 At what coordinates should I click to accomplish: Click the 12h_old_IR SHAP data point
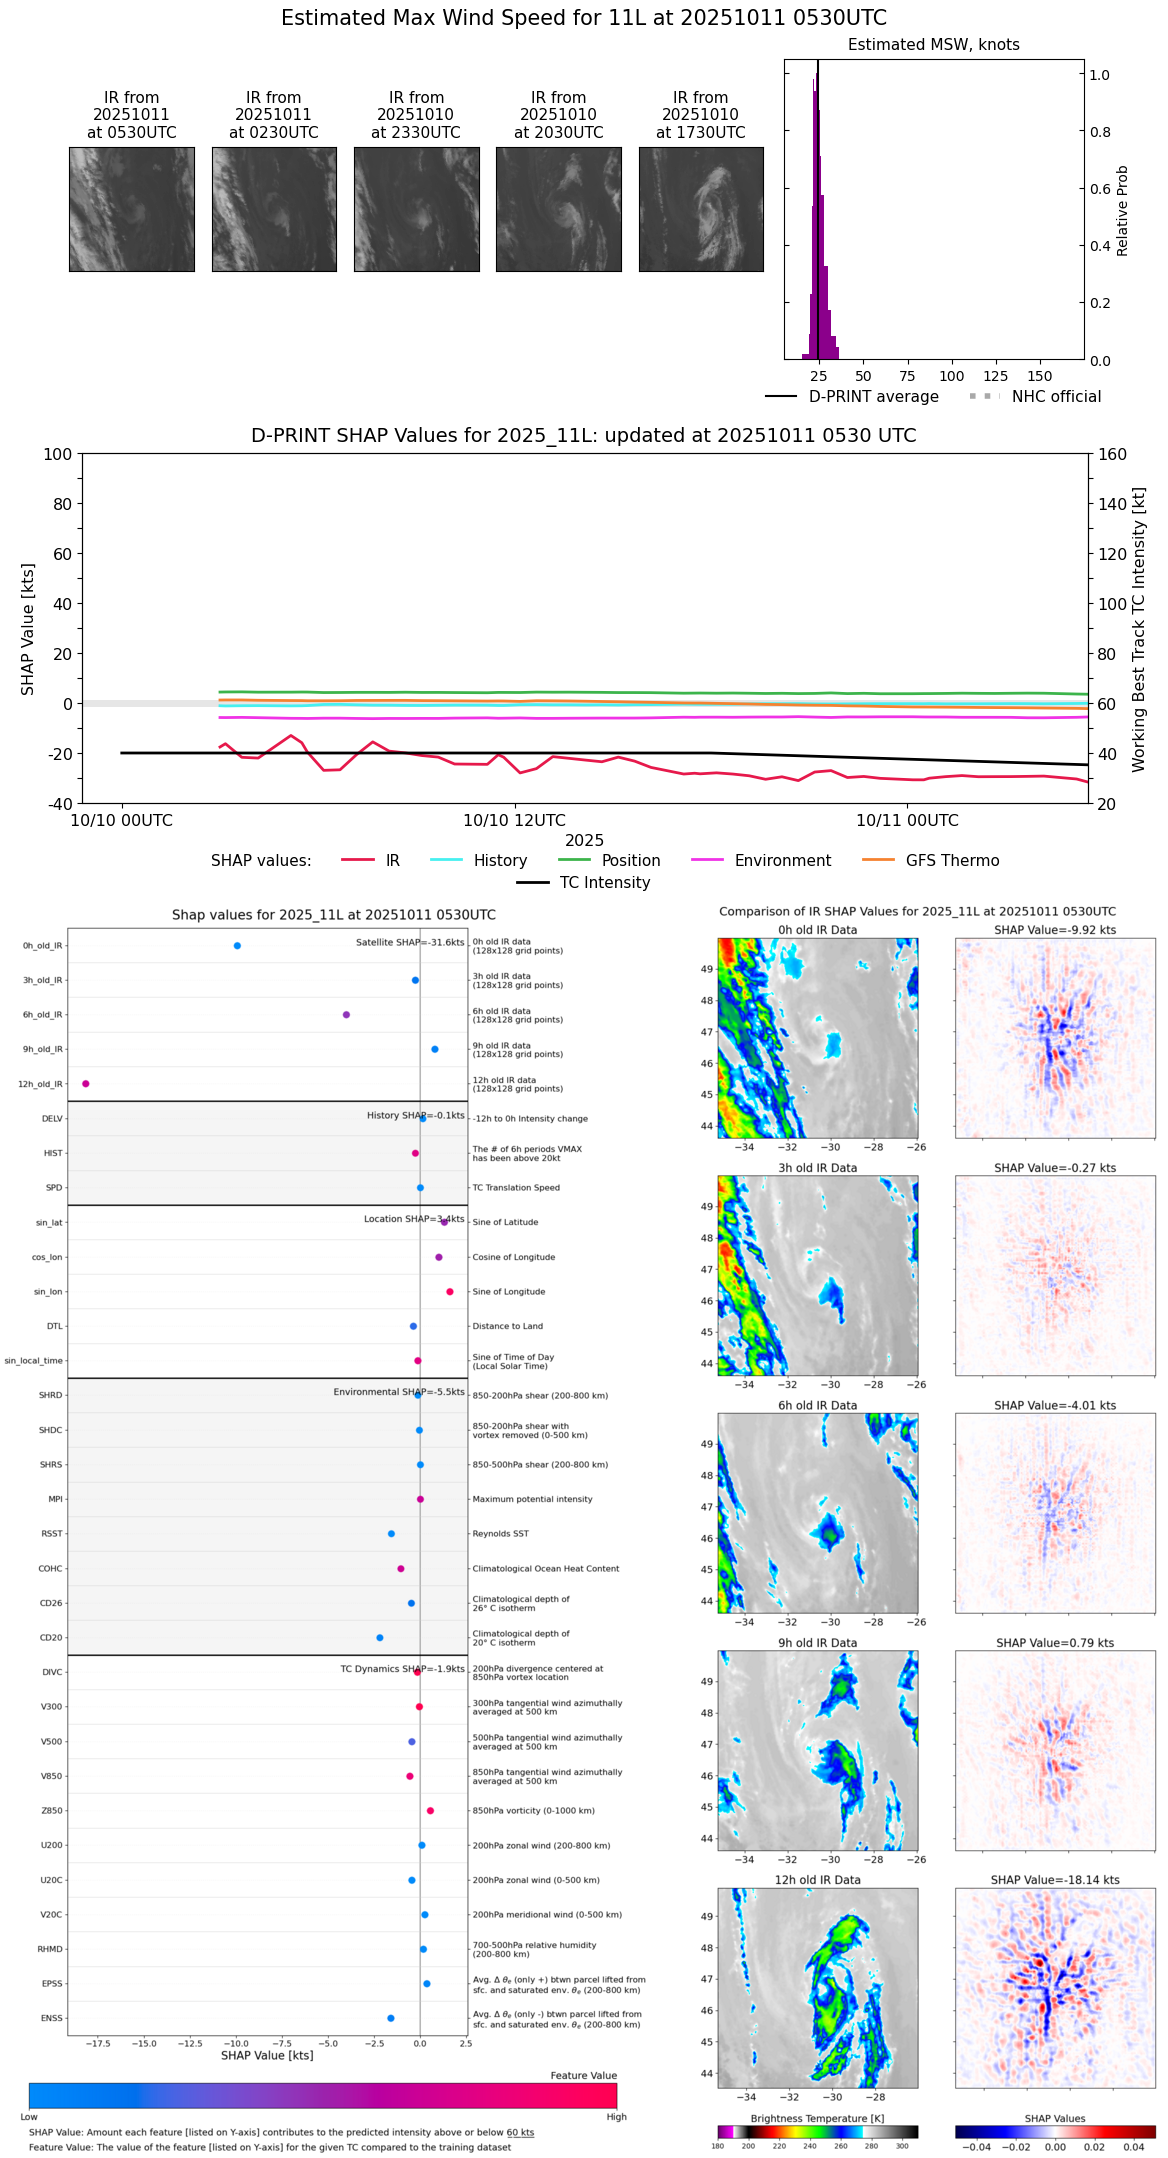coord(85,1083)
